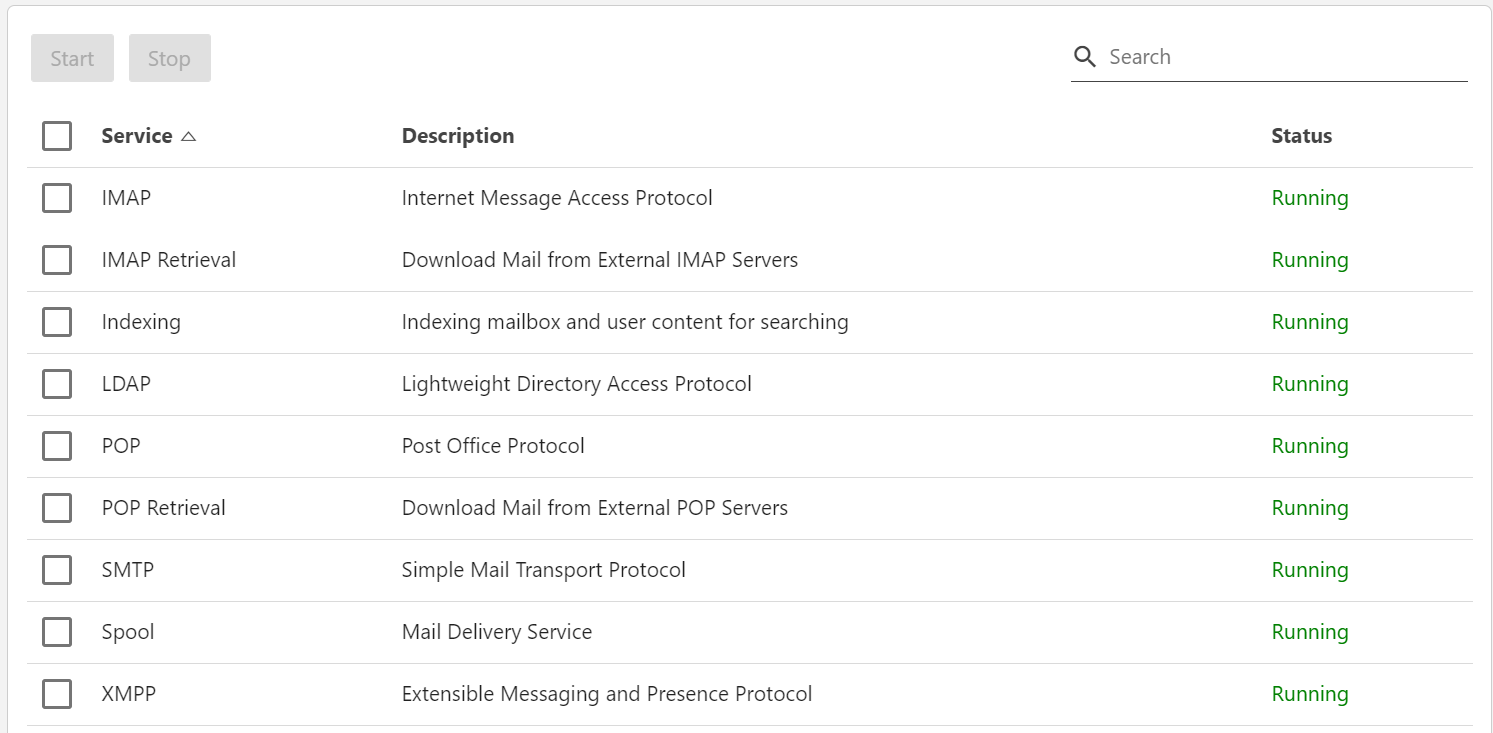Select the Lightweight Directory Access Protocol description
The height and width of the screenshot is (733, 1493).
tap(576, 384)
